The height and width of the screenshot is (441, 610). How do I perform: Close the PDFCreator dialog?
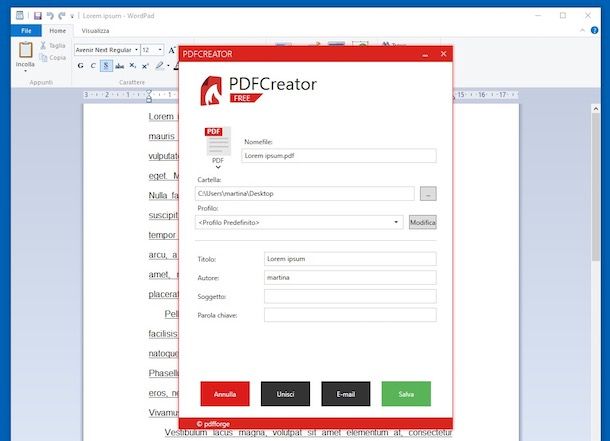tap(443, 54)
